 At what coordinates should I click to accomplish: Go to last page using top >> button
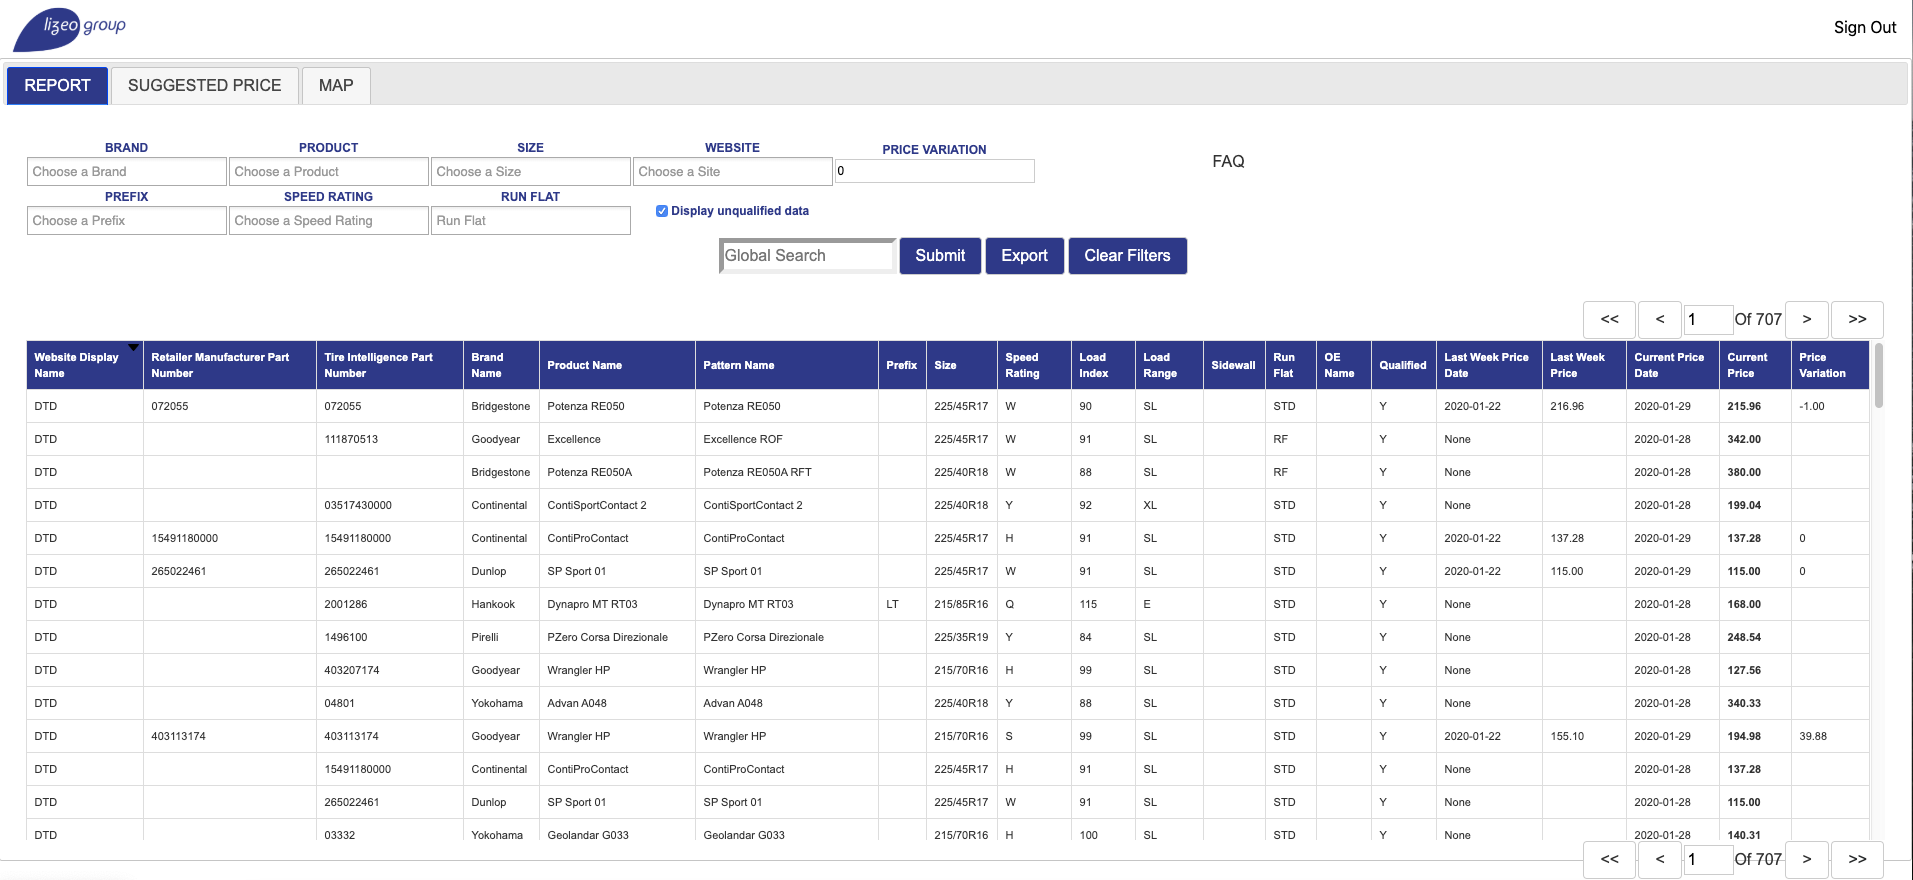point(1857,320)
